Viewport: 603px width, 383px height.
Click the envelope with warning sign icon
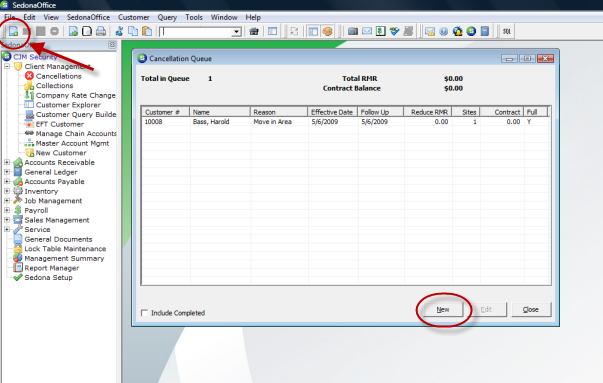(430, 31)
